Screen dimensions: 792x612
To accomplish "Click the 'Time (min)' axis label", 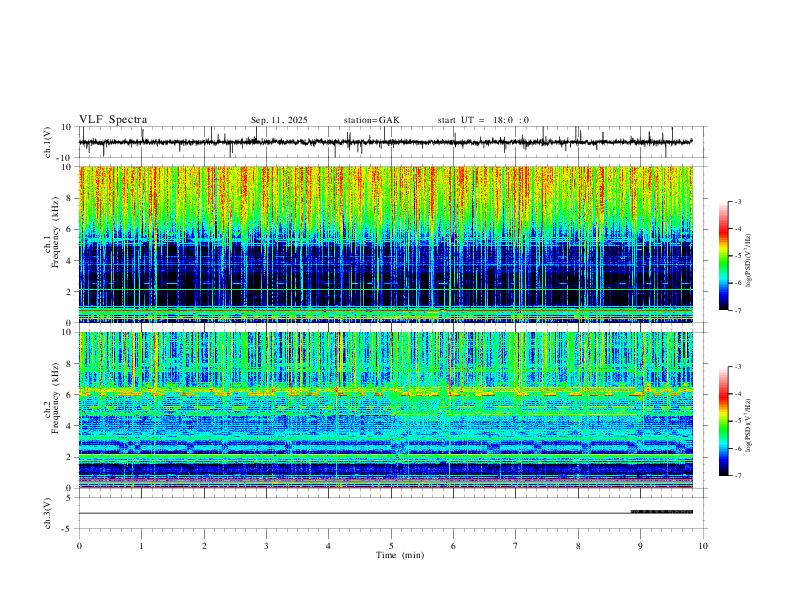I will coord(400,555).
